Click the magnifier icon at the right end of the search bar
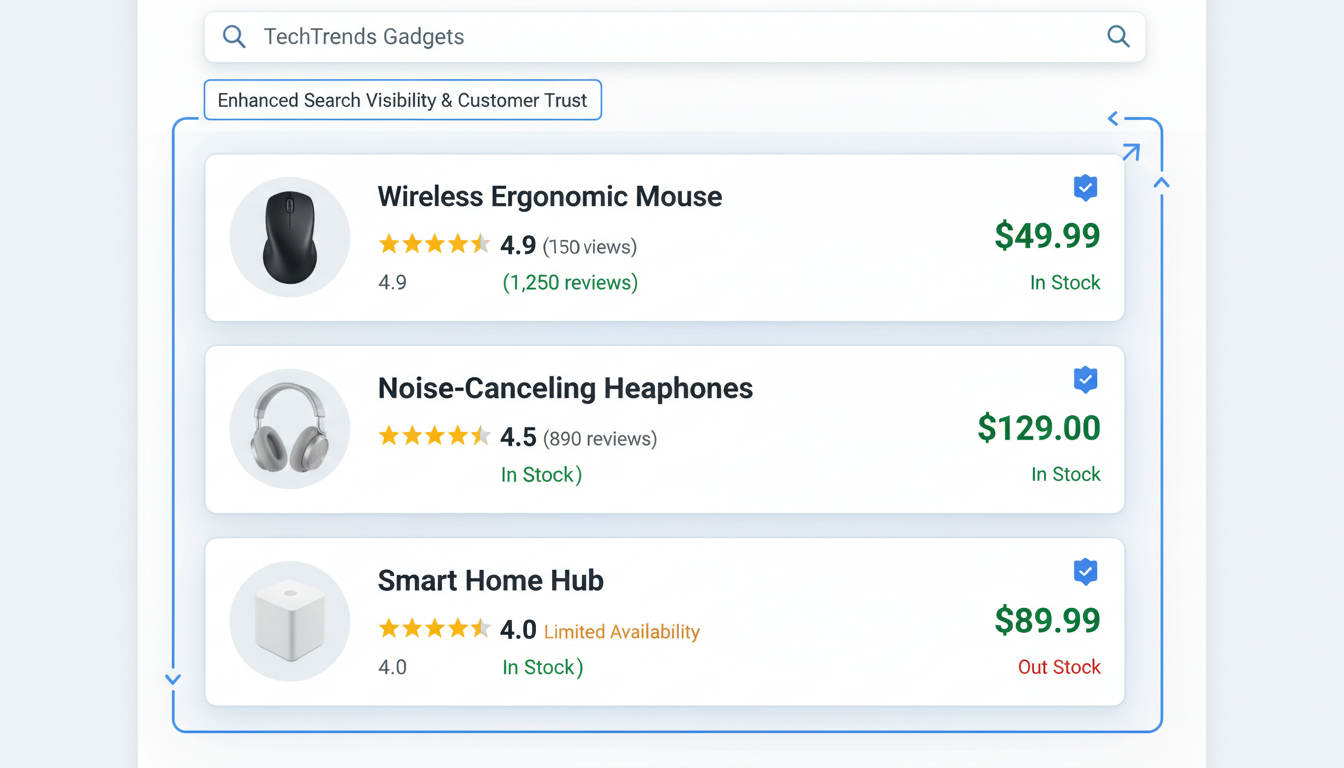 click(x=1118, y=36)
